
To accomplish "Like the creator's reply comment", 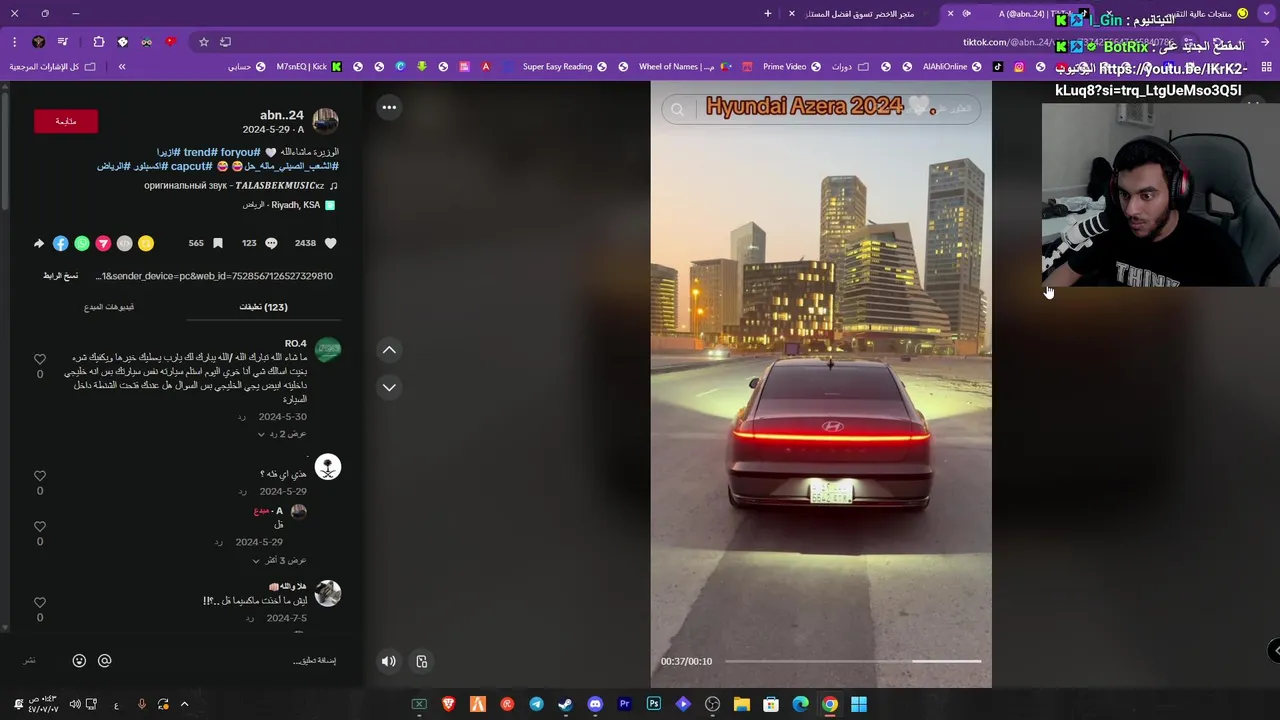I will pos(40,526).
